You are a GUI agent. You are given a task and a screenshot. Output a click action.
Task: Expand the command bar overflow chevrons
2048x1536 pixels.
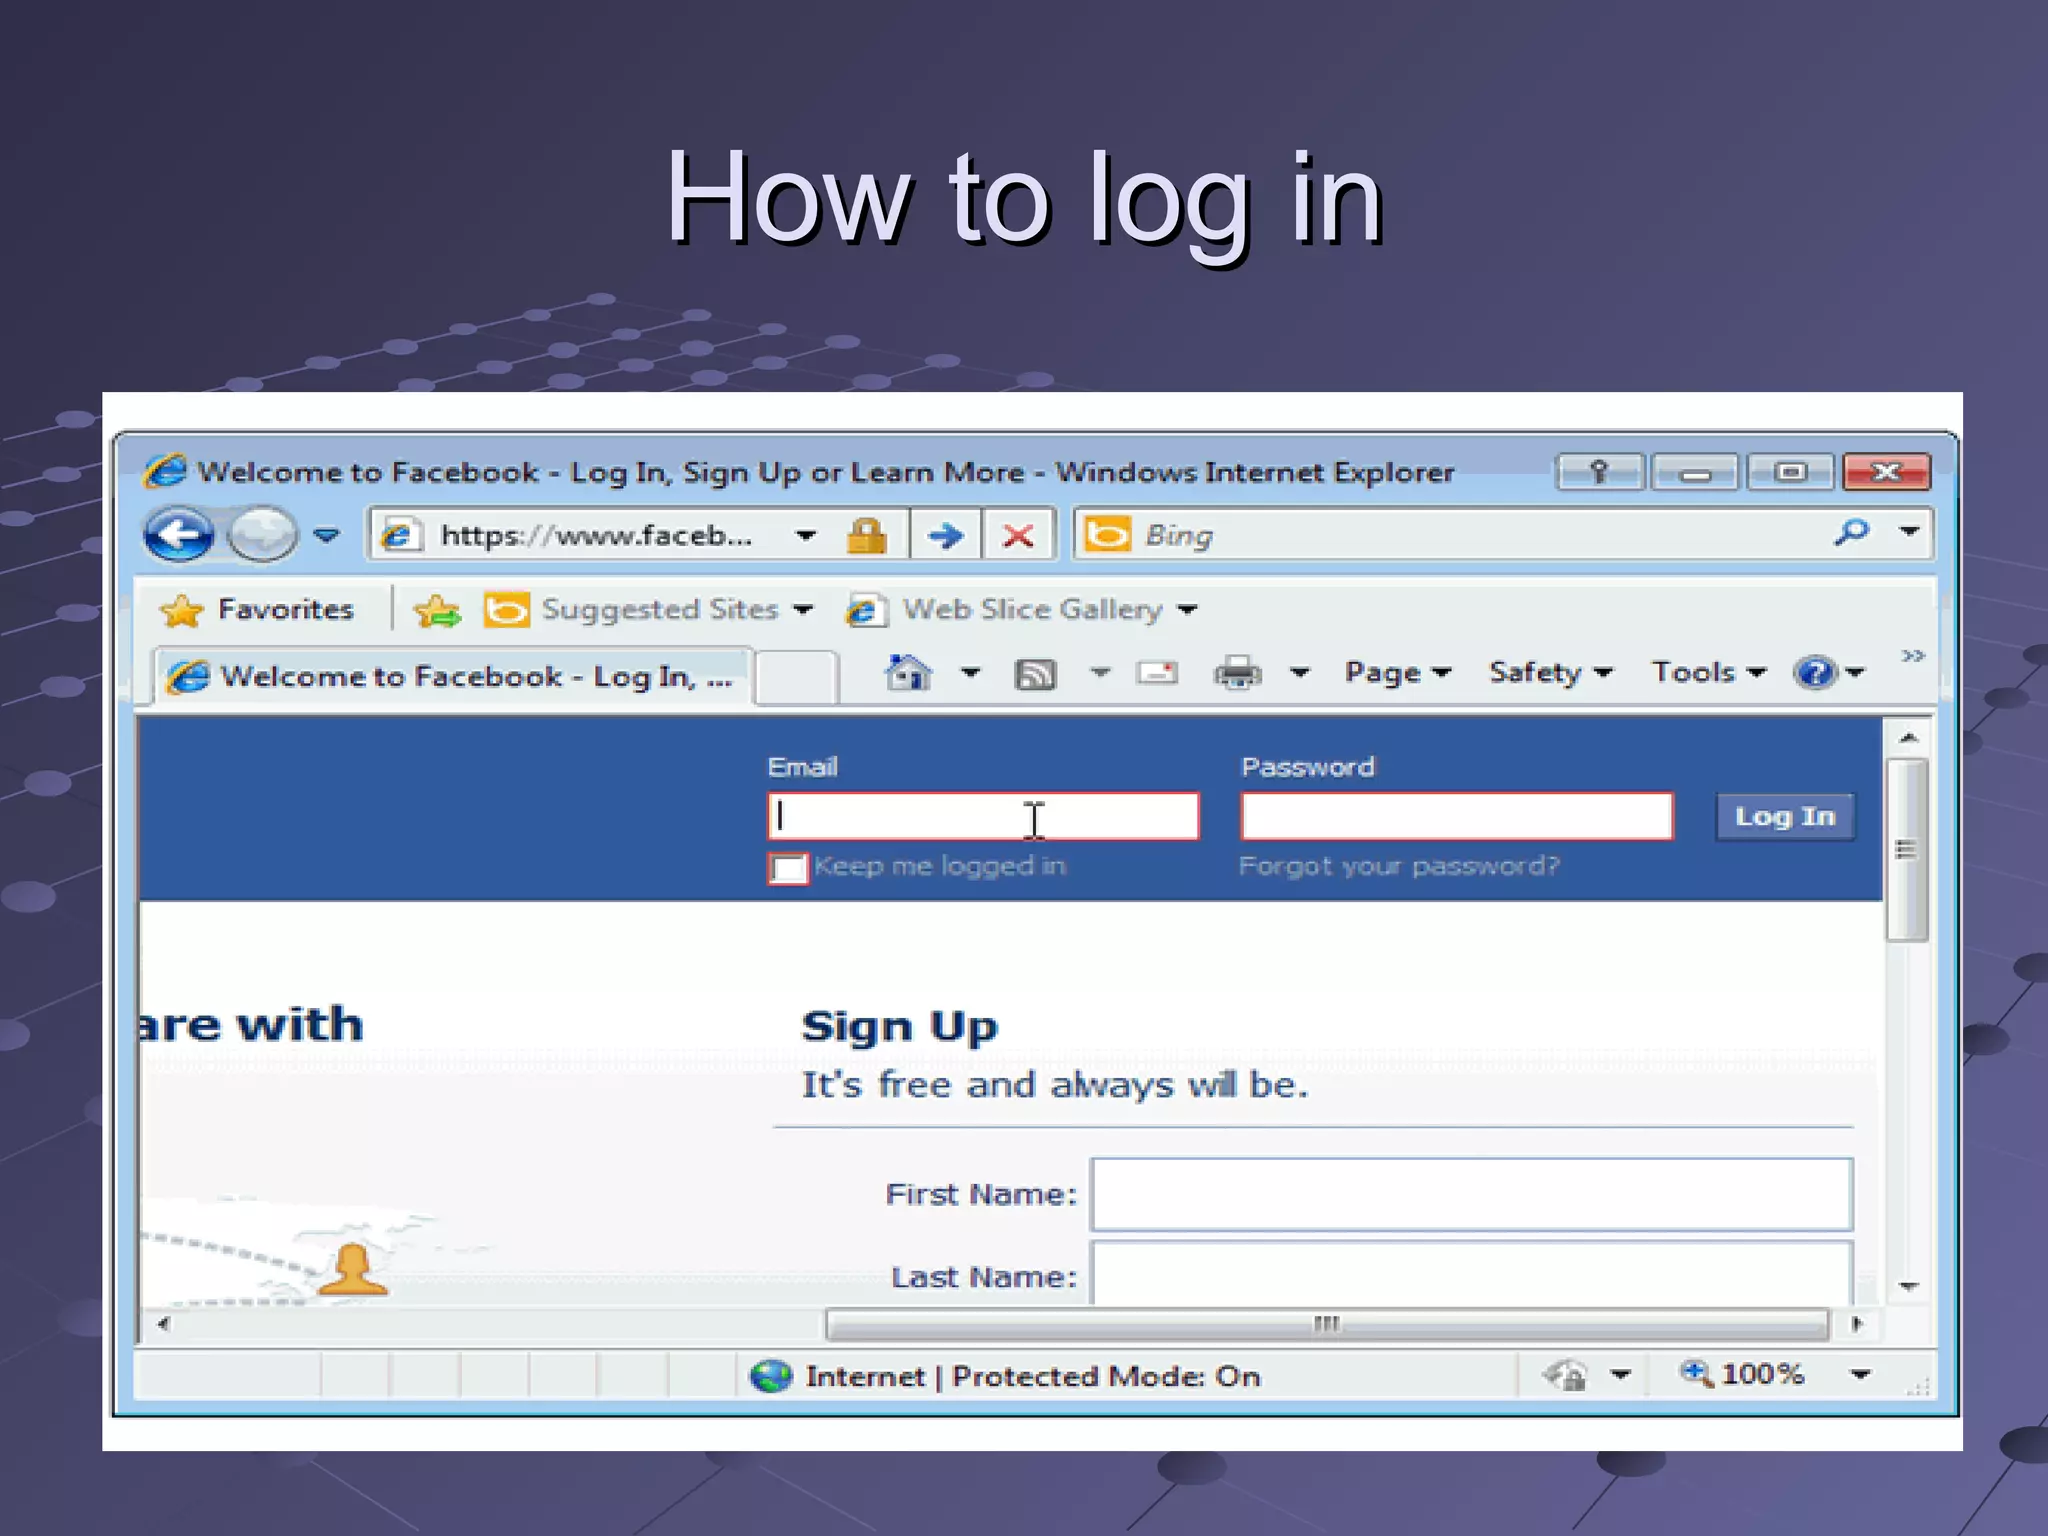coord(1913,656)
